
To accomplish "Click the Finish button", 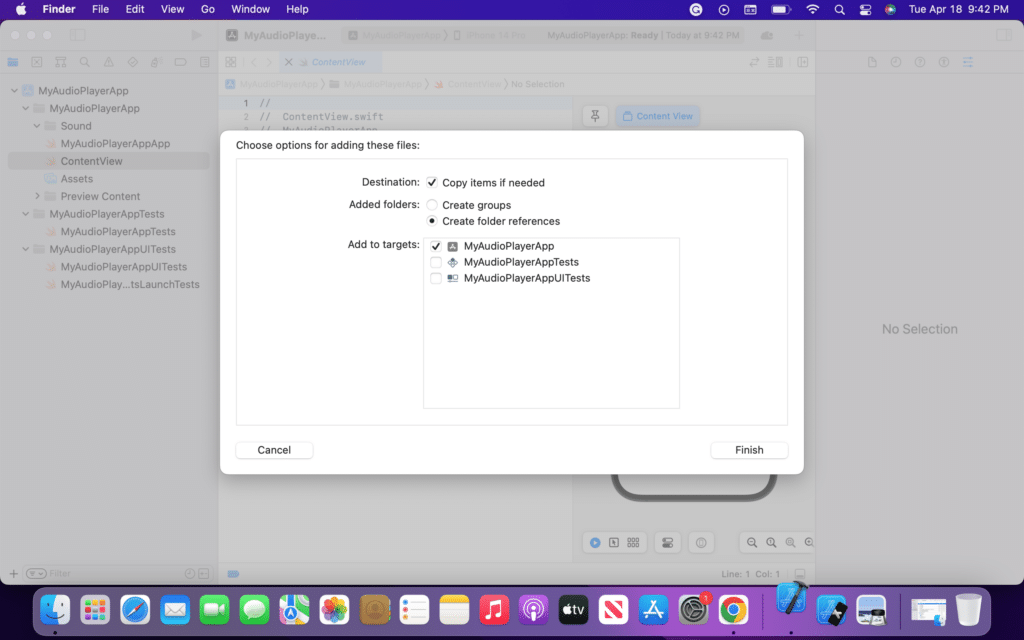I will tap(748, 450).
